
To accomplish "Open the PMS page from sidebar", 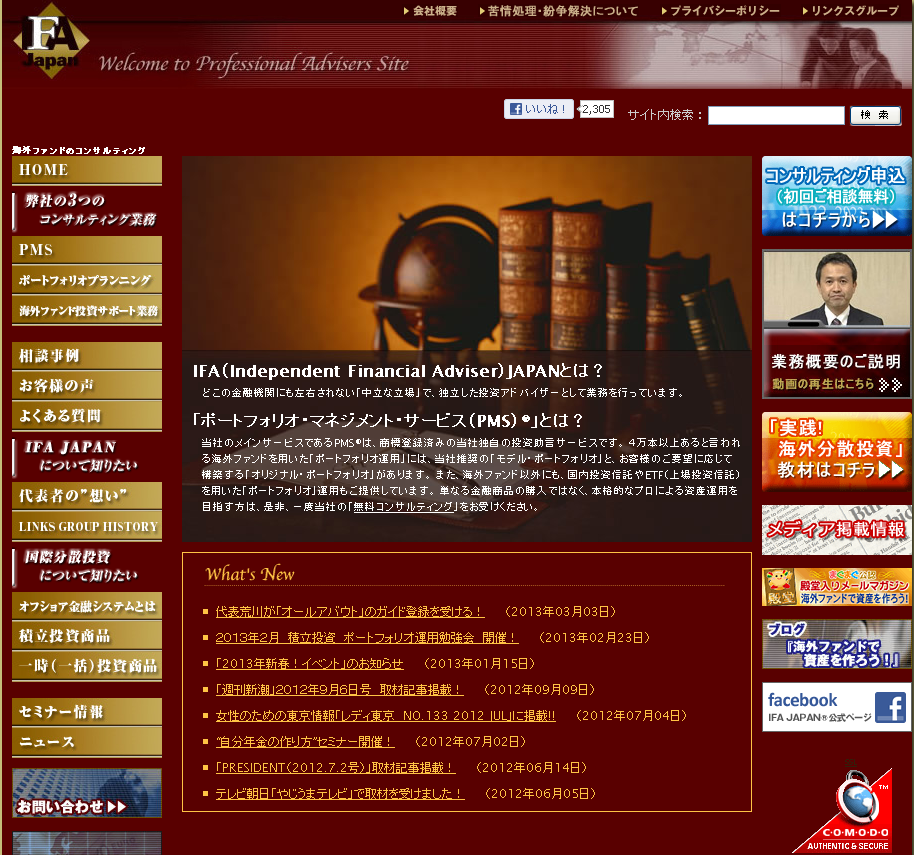I will pos(86,249).
